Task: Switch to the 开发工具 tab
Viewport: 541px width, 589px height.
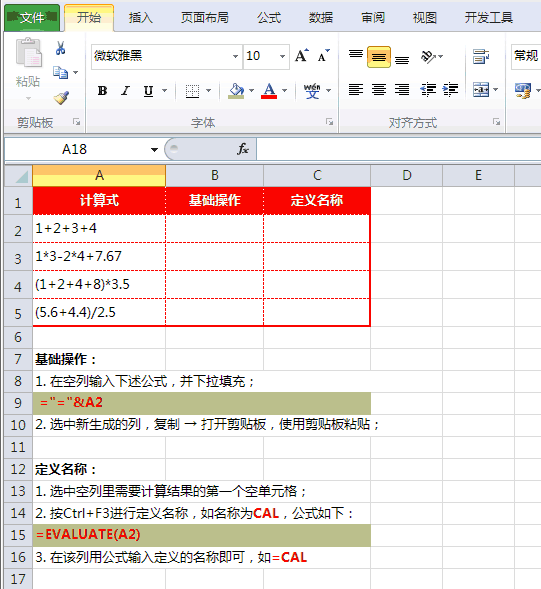Action: [x=488, y=17]
